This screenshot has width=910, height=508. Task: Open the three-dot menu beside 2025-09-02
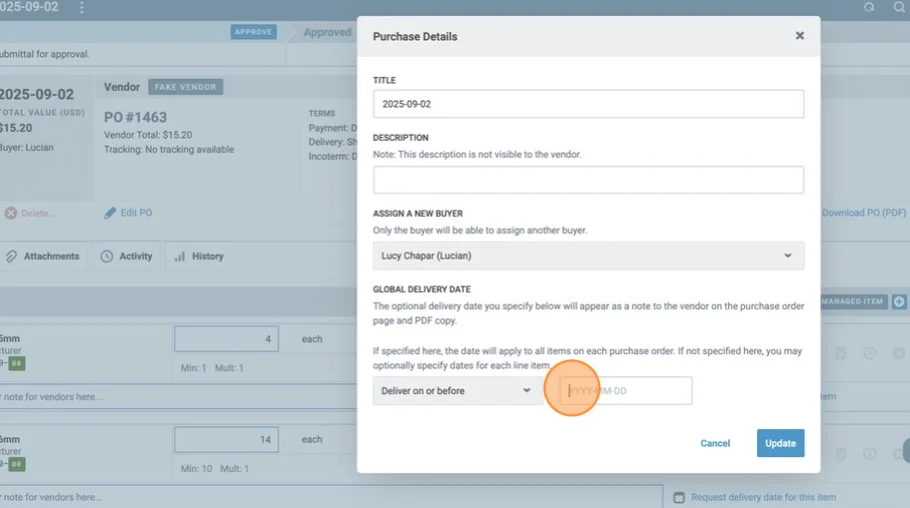click(x=81, y=8)
